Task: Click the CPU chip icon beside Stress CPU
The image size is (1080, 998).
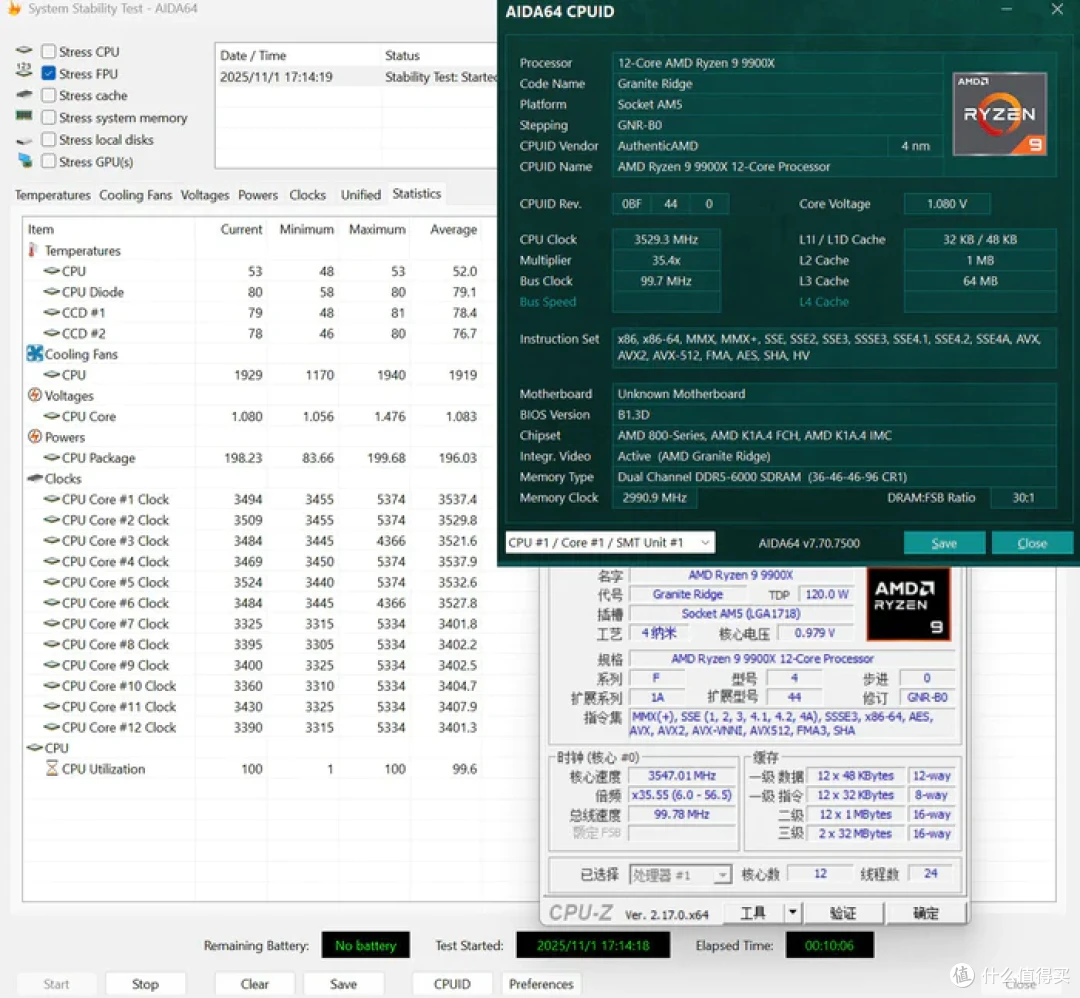Action: [x=24, y=50]
